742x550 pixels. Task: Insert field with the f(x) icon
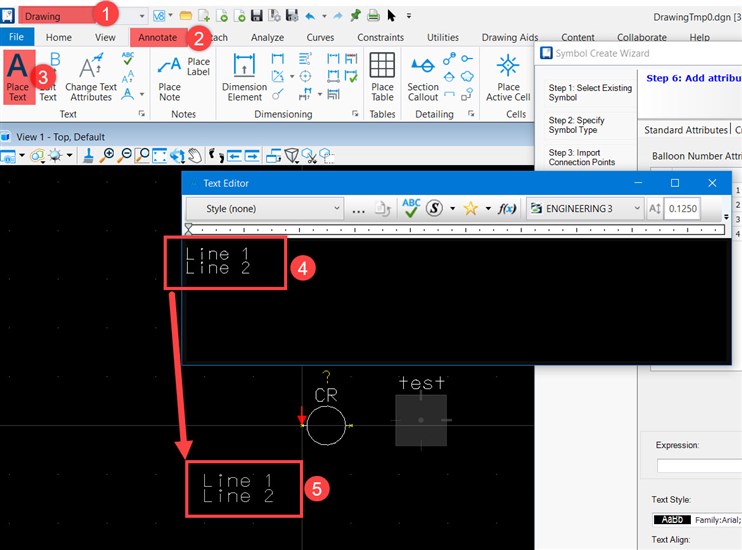pyautogui.click(x=508, y=208)
